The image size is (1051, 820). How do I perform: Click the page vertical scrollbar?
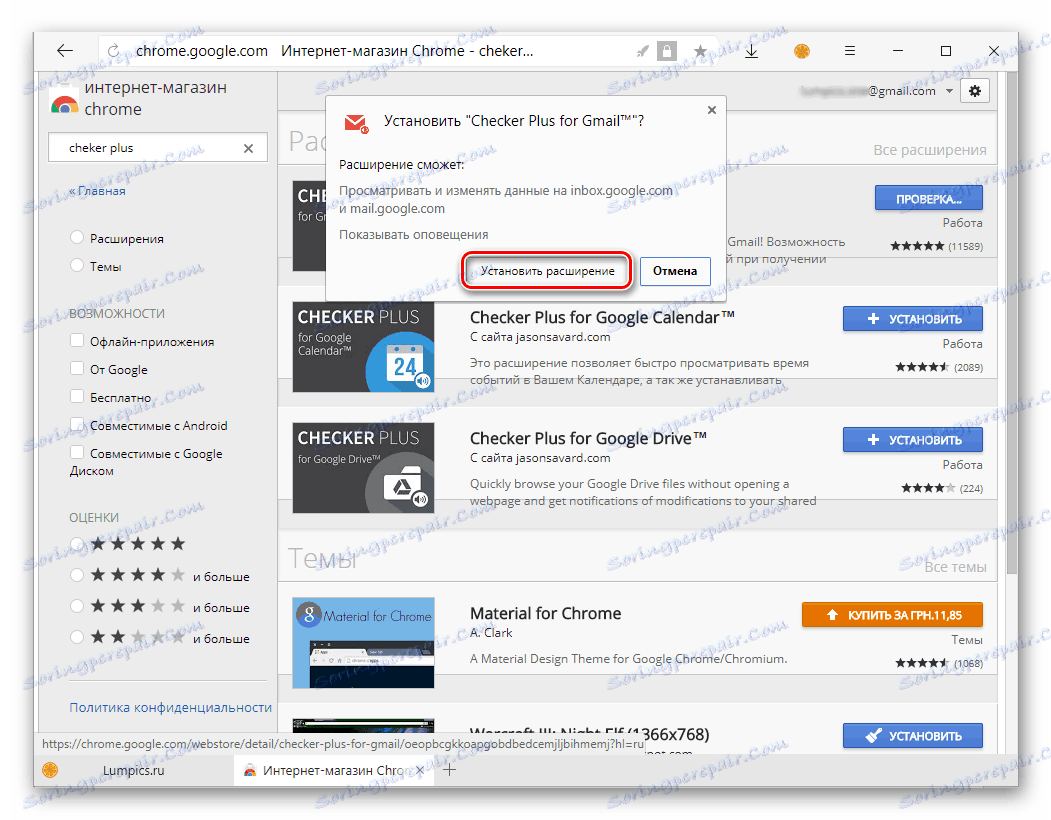(x=1012, y=322)
